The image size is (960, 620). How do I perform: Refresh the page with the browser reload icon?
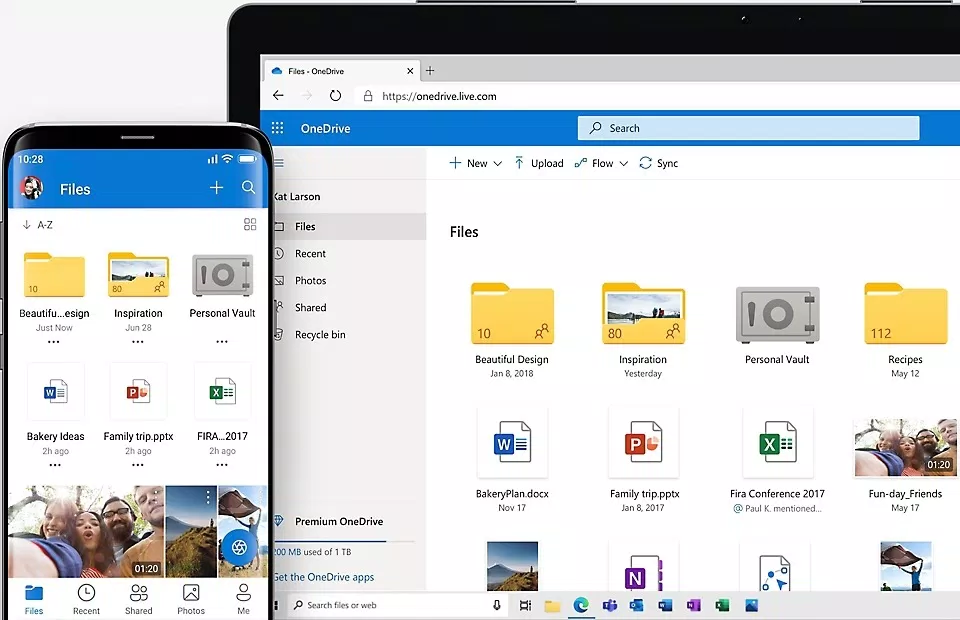(x=335, y=95)
